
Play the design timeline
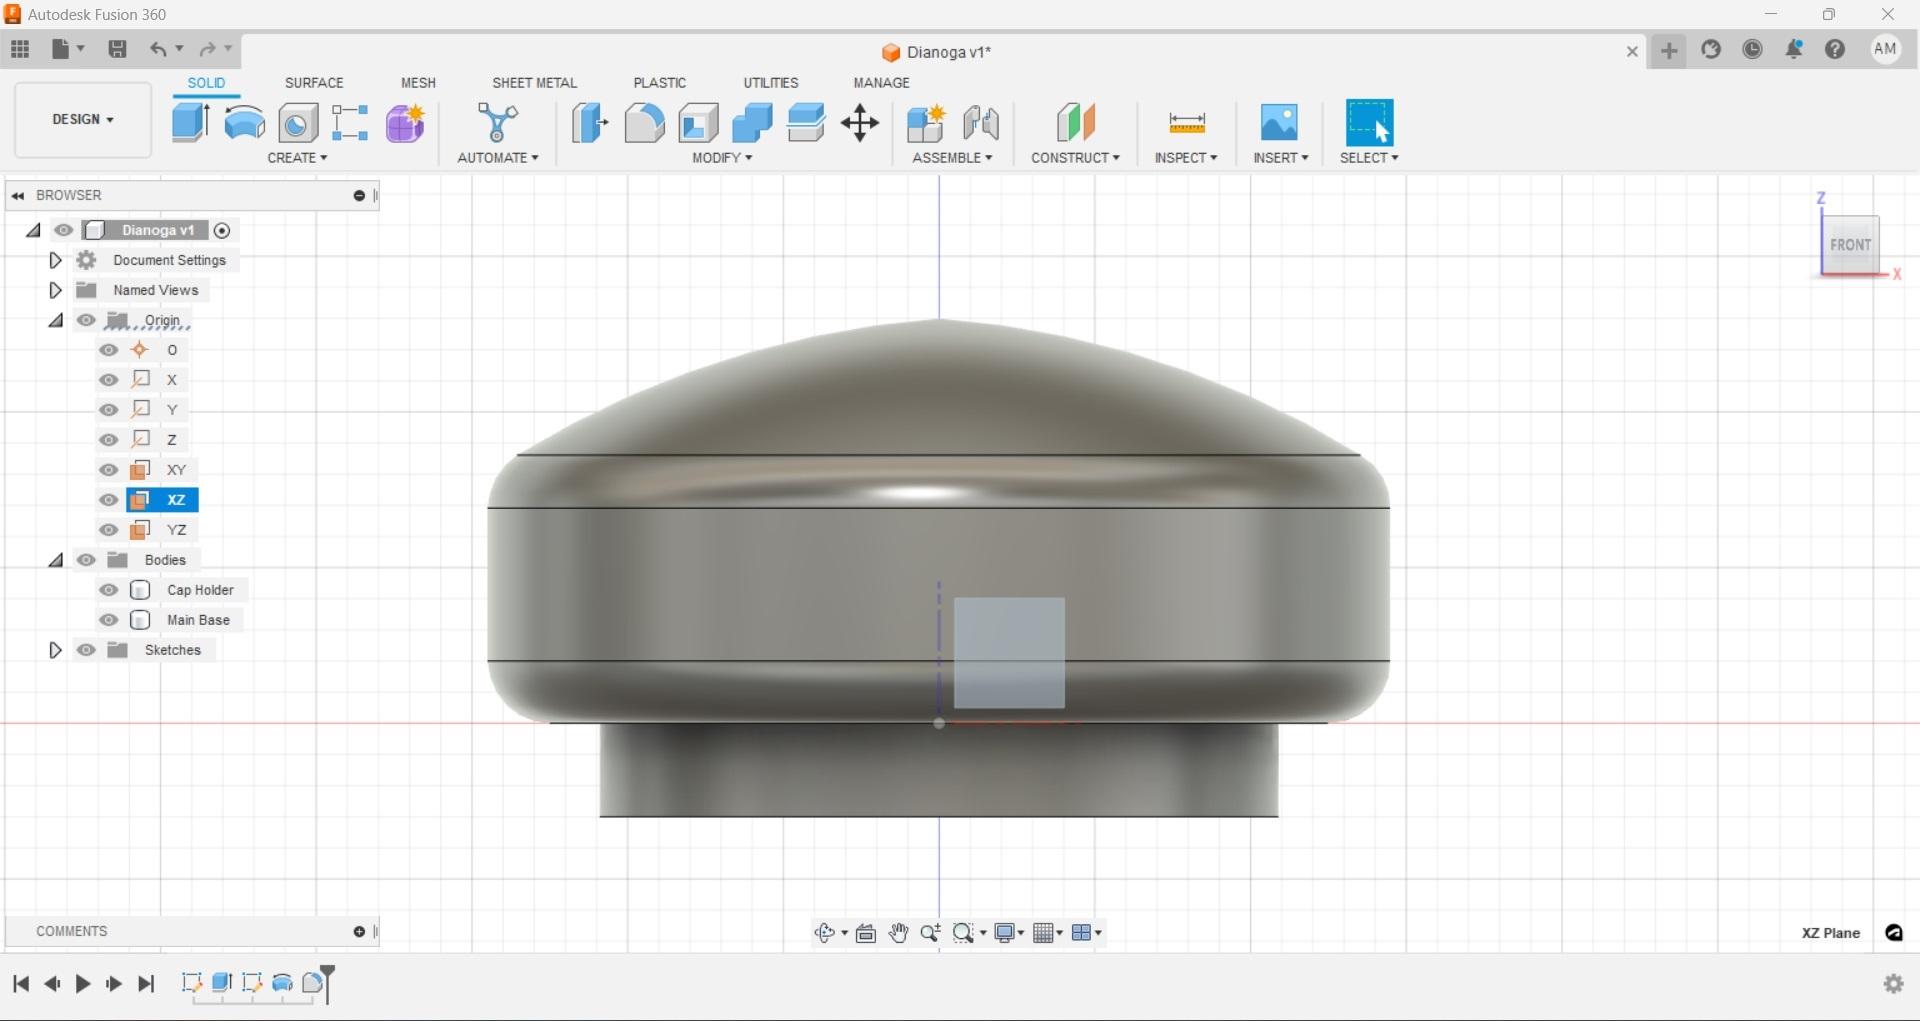83,984
